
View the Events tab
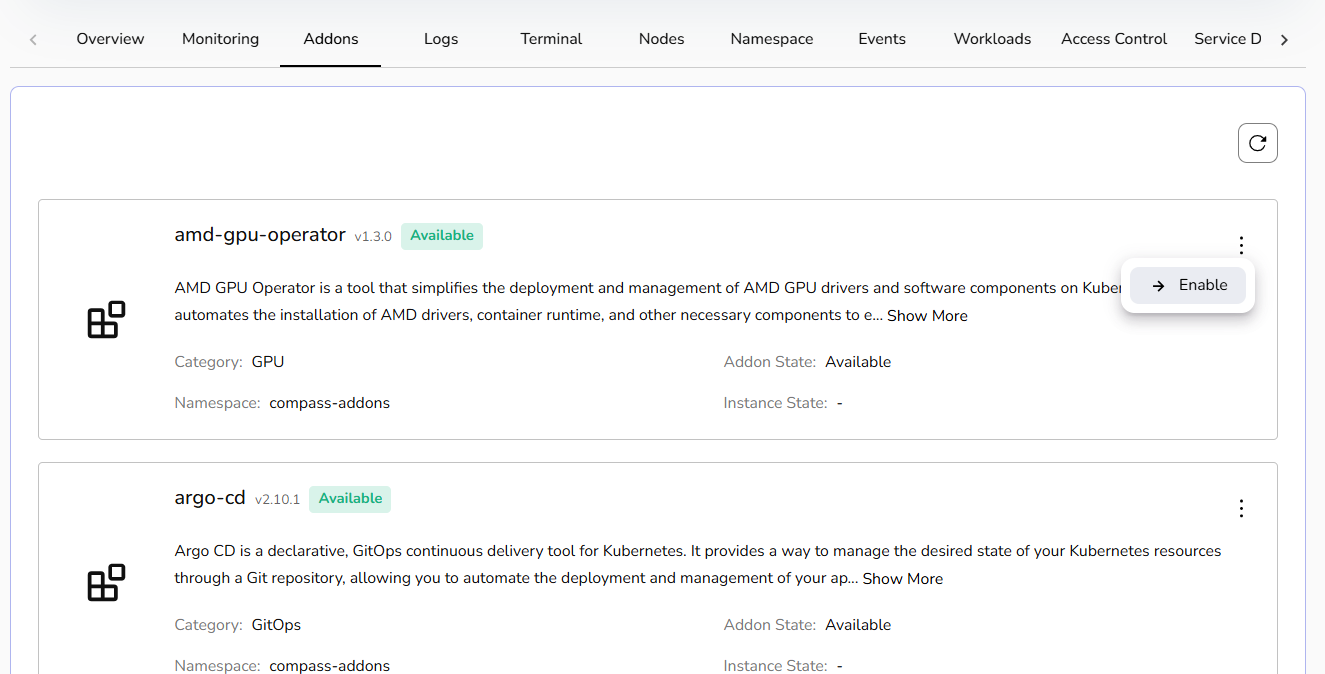[881, 39]
